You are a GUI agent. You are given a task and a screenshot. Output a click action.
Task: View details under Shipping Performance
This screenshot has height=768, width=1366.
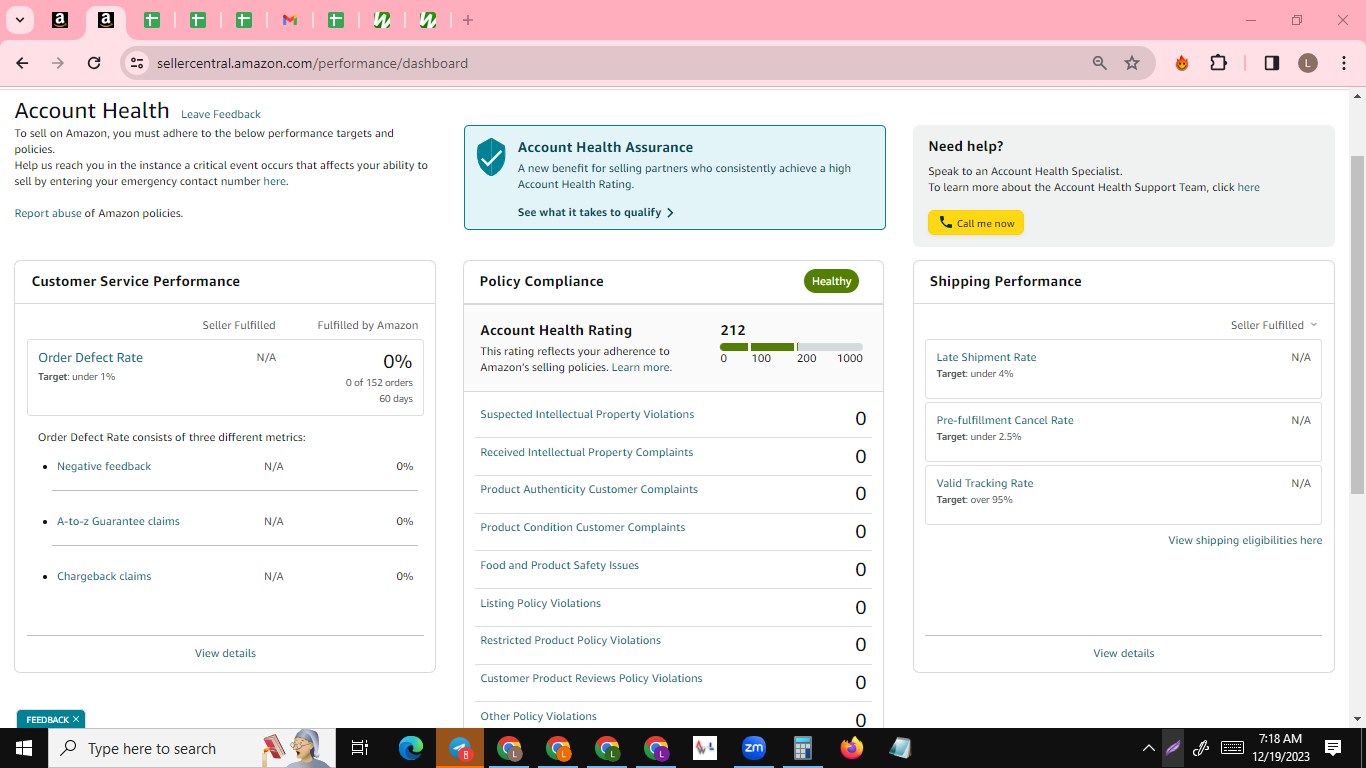(x=1124, y=653)
